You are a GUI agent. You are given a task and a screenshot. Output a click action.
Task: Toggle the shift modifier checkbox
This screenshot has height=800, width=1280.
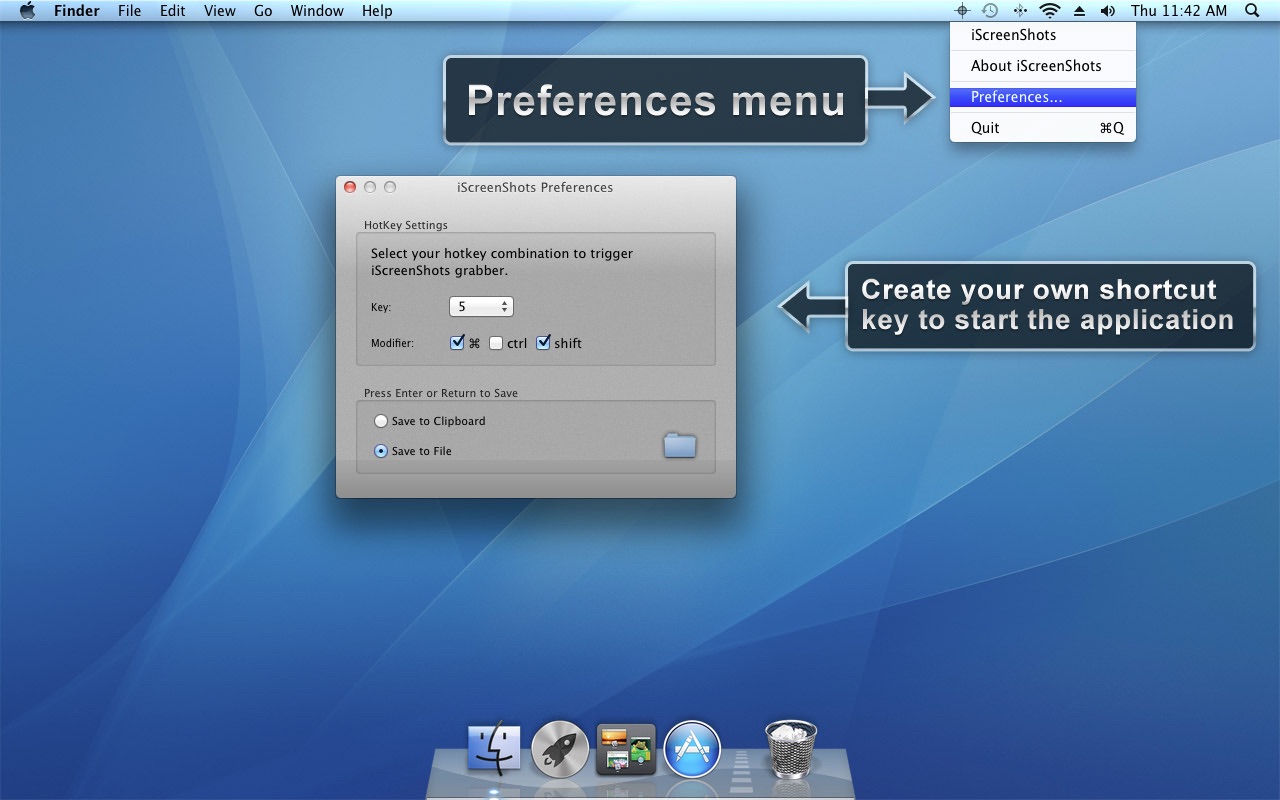click(543, 343)
